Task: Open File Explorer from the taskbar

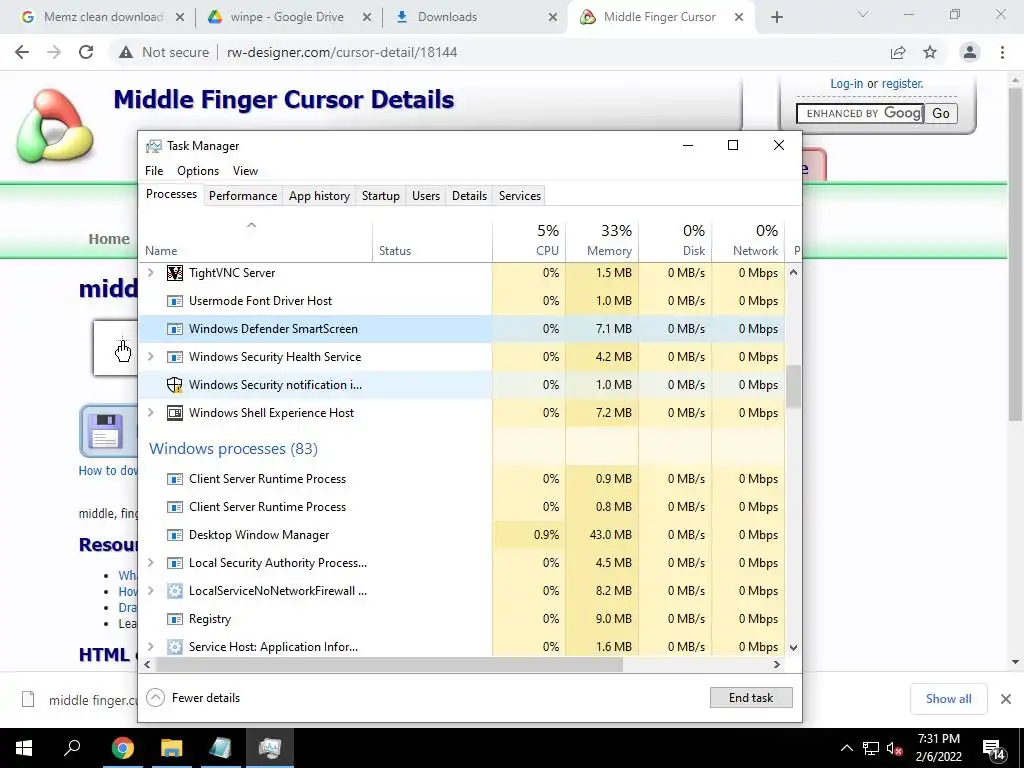Action: point(171,748)
